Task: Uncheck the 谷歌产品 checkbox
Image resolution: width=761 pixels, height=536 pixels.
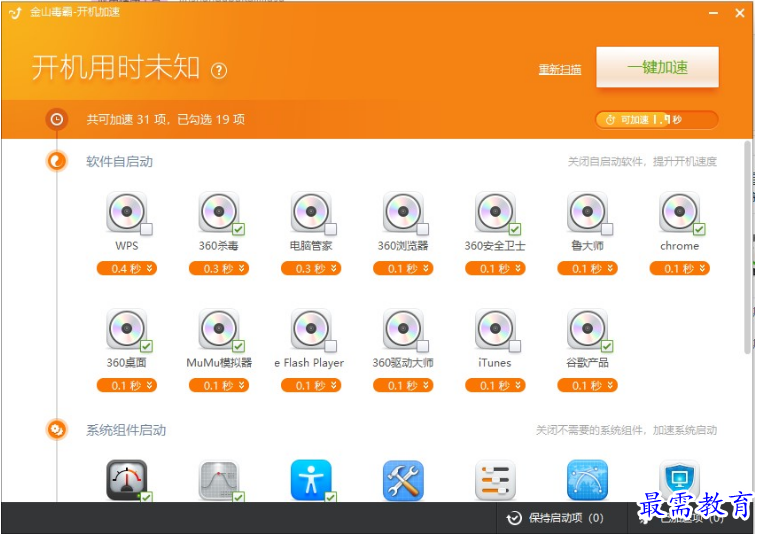Action: (x=607, y=346)
